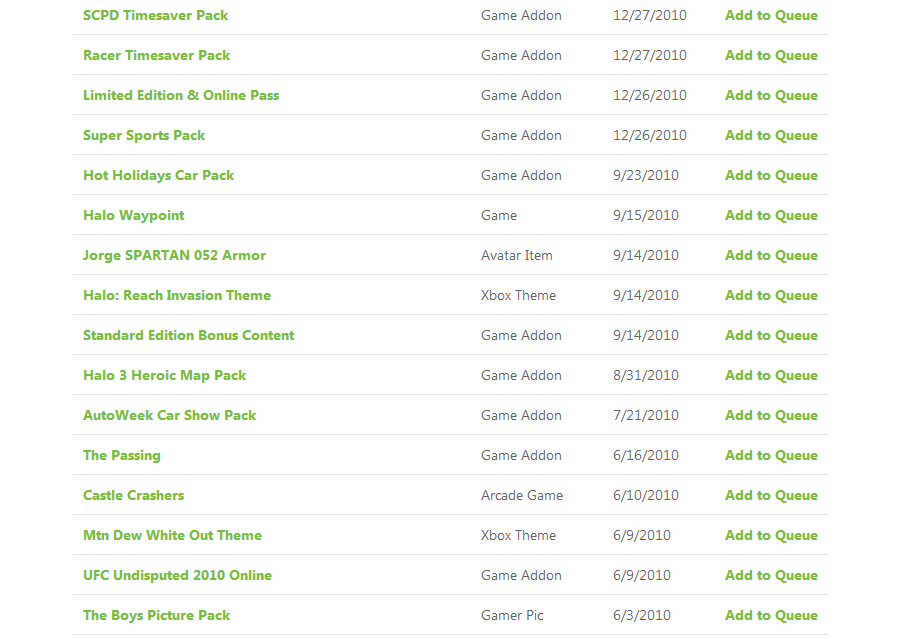
Task: Add Hot Holidays Car Pack to queue
Action: tap(771, 176)
